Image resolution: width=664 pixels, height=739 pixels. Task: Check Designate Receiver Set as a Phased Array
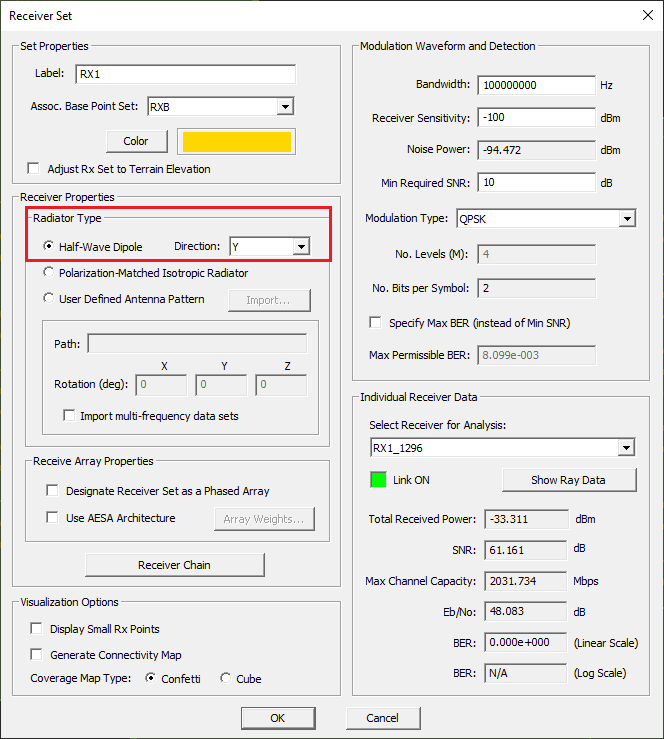pos(52,491)
